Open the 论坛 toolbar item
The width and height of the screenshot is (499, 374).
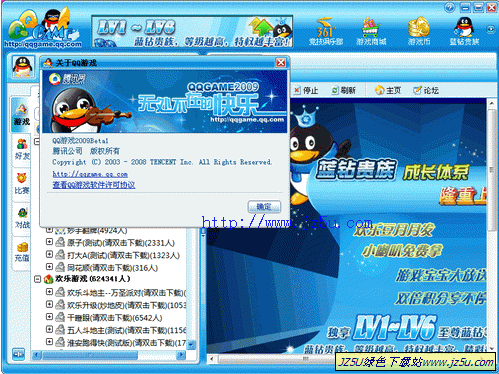[x=426, y=90]
